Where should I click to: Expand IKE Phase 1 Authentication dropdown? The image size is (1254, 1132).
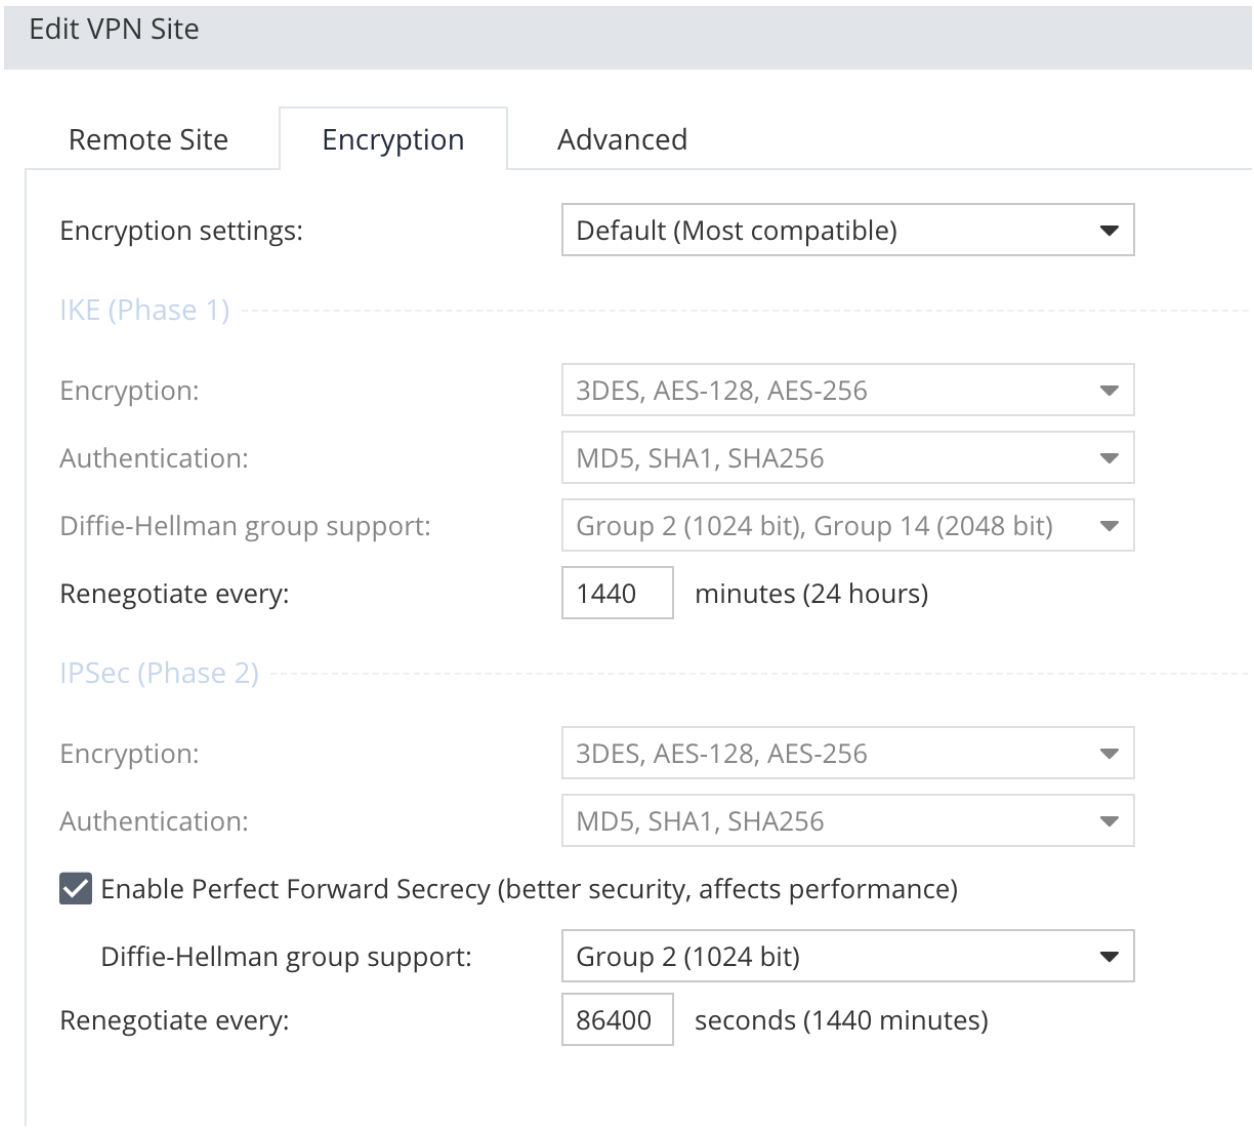tap(846, 459)
